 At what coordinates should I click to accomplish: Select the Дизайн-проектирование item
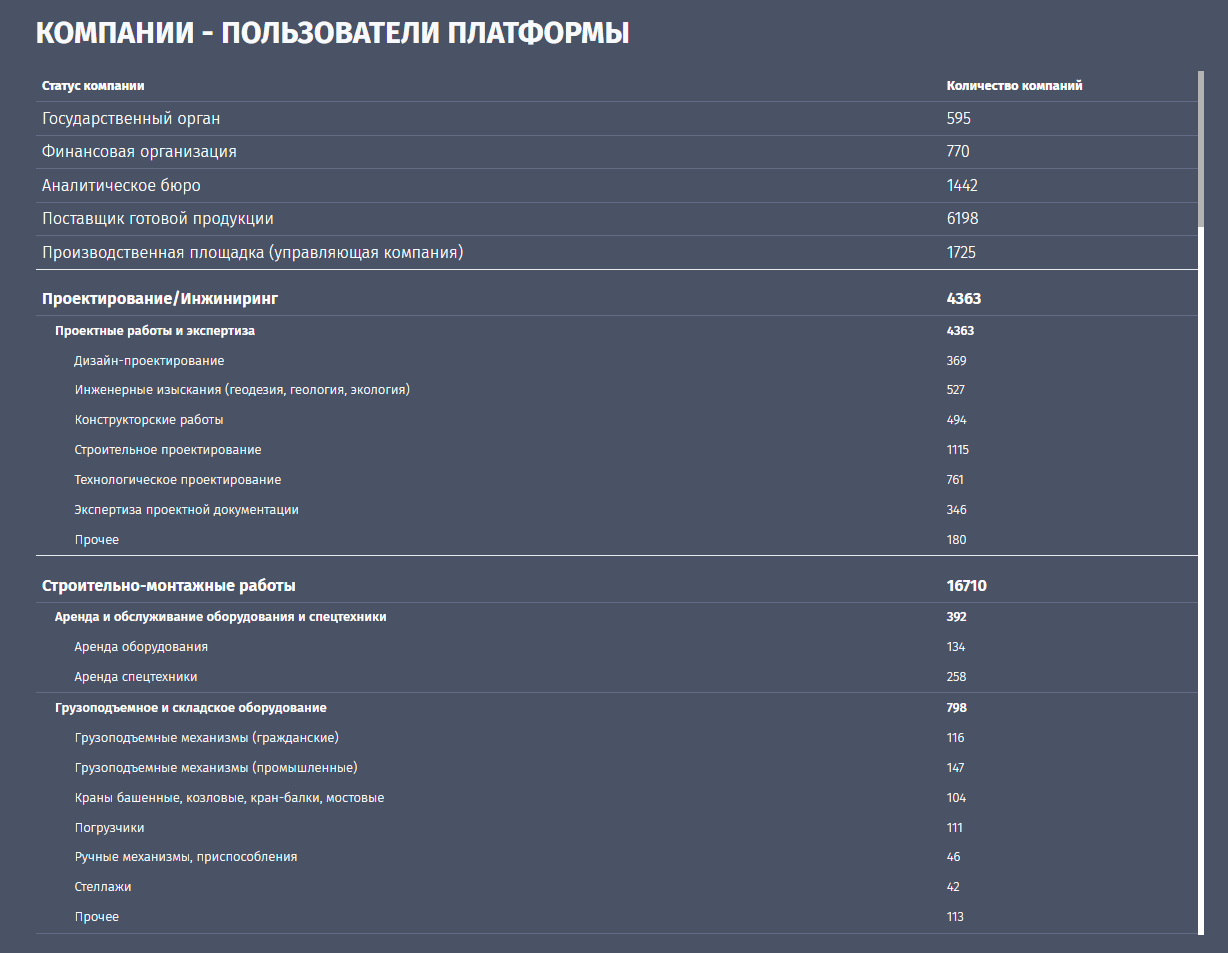(149, 361)
